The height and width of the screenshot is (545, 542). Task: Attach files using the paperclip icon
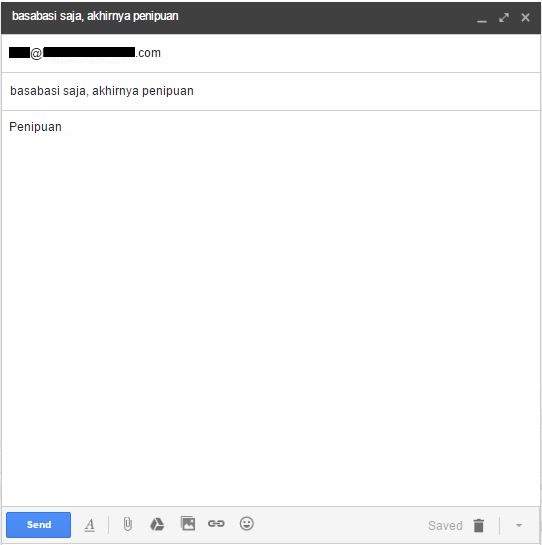pos(128,524)
